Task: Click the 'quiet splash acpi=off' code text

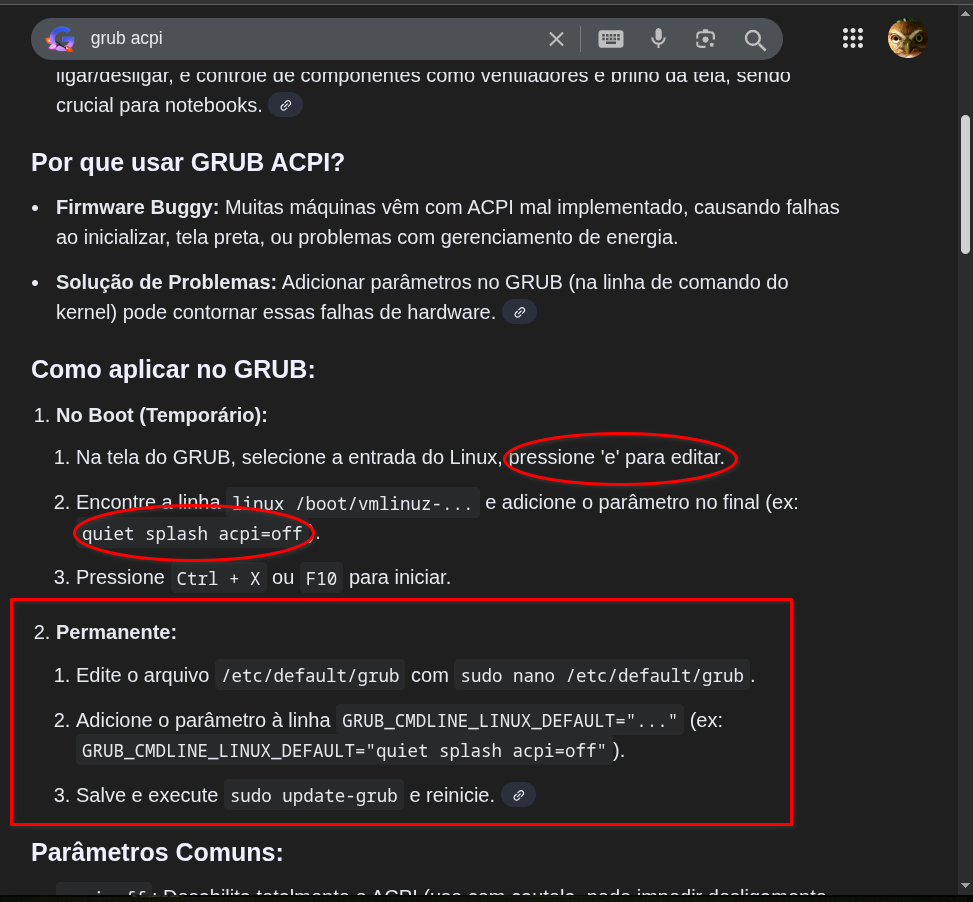Action: [x=192, y=534]
